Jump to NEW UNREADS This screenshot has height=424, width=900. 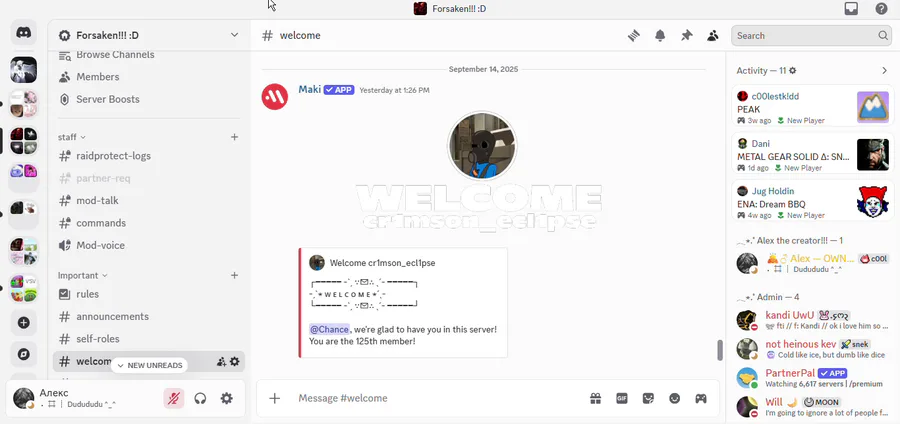149,365
